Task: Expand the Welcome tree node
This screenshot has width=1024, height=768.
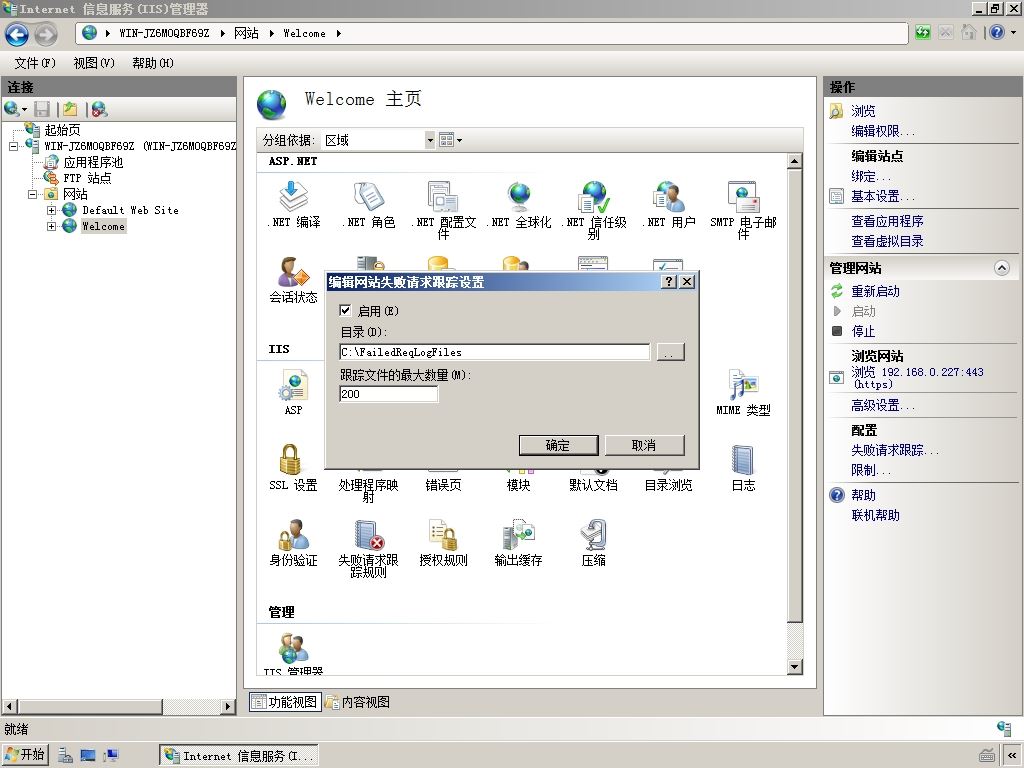Action: click(x=52, y=226)
